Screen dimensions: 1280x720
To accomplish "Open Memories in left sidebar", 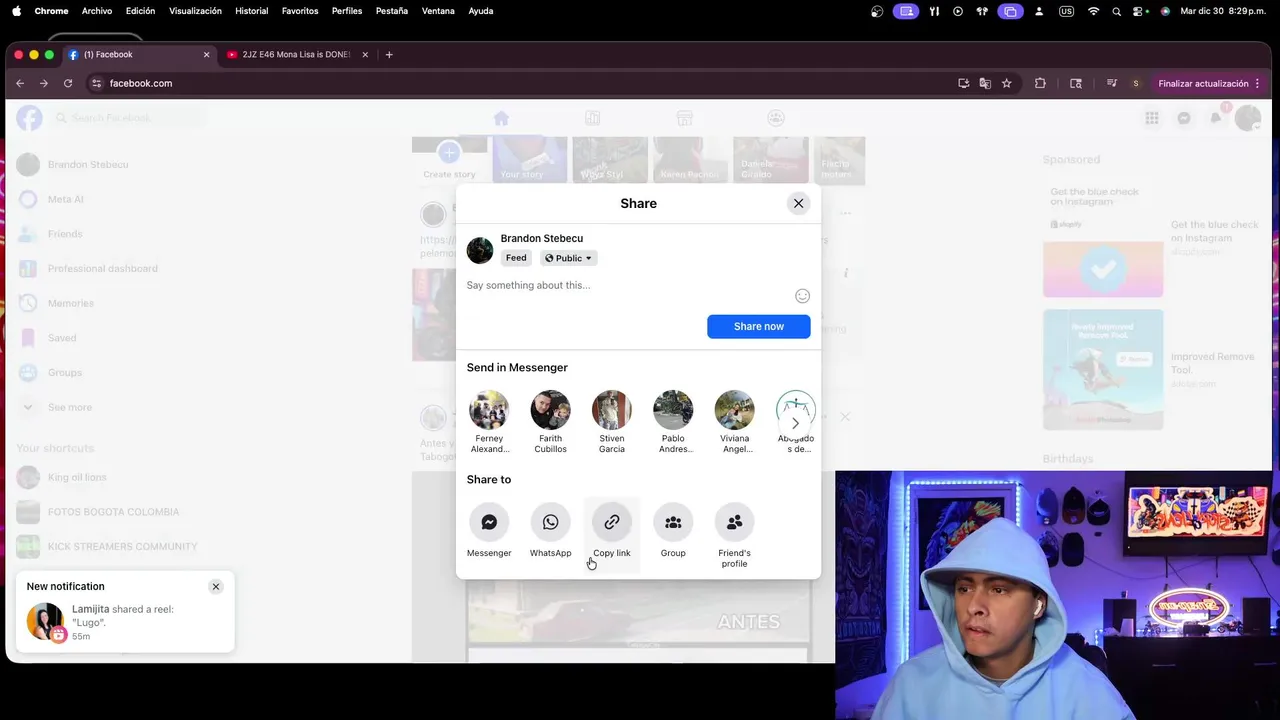I will click(70, 303).
